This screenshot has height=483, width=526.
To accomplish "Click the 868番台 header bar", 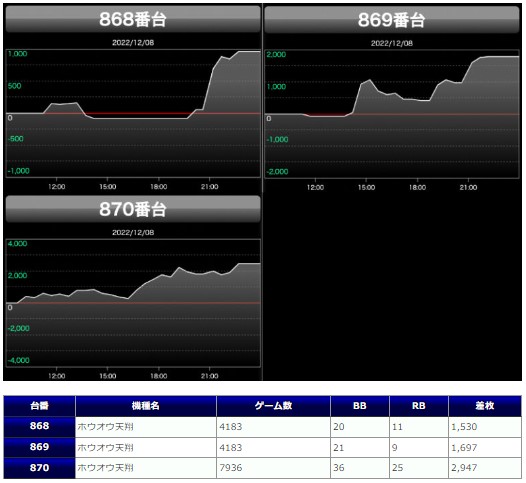I will coord(133,19).
